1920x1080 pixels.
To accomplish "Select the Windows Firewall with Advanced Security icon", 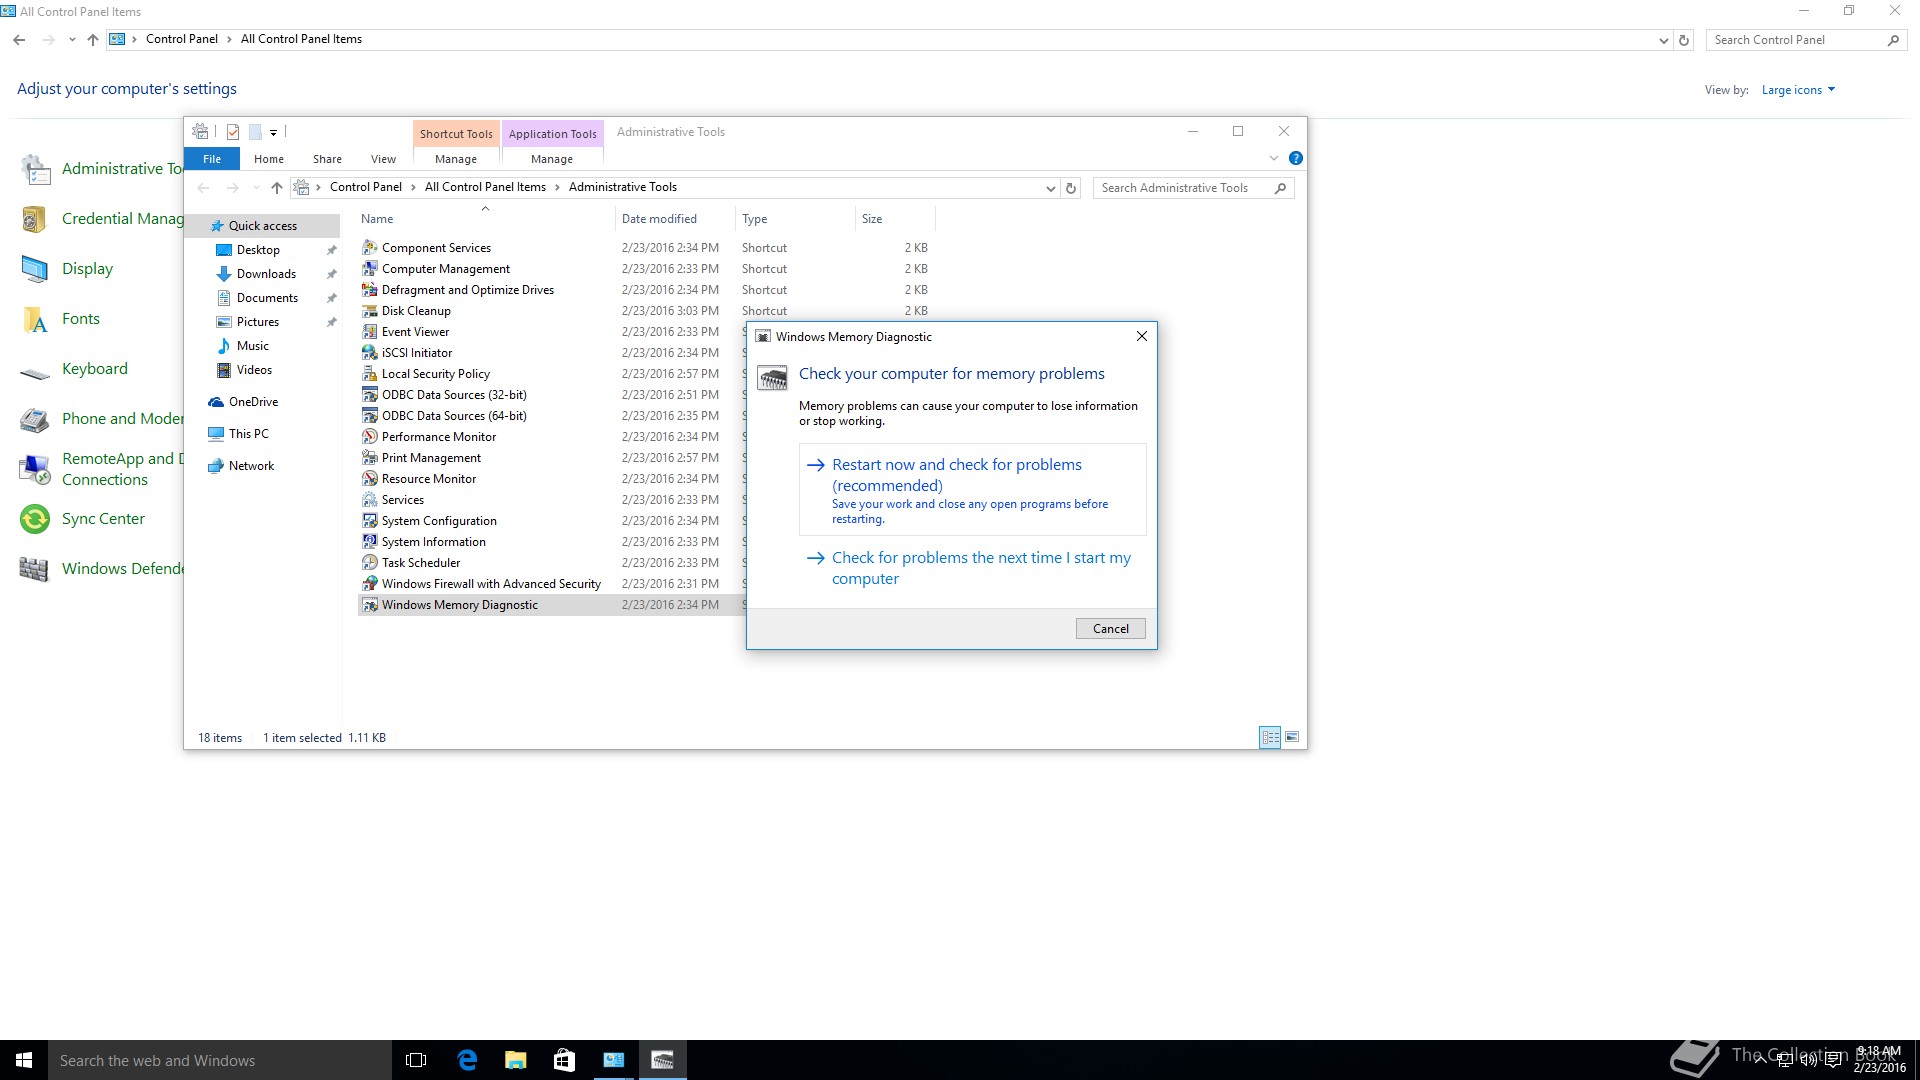I will point(370,583).
